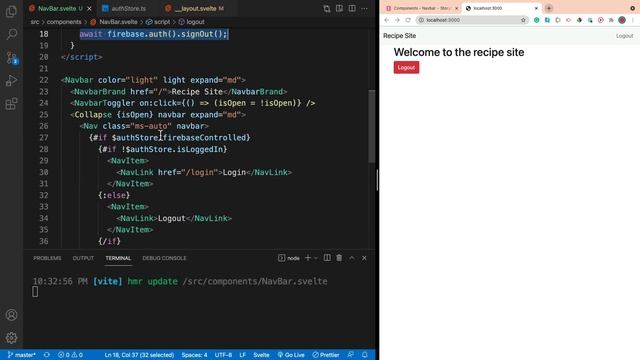Open the Search view in activity bar
The image size is (640, 360).
[x=11, y=34]
